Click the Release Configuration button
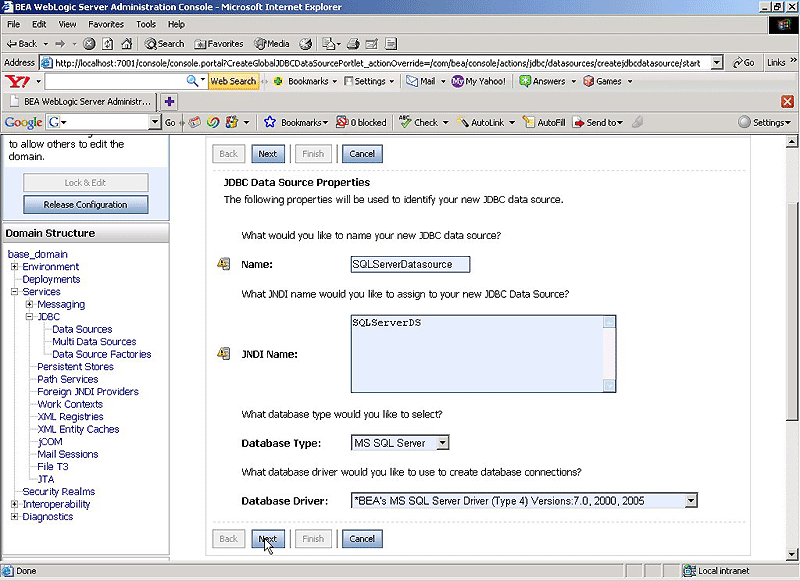 click(x=86, y=205)
